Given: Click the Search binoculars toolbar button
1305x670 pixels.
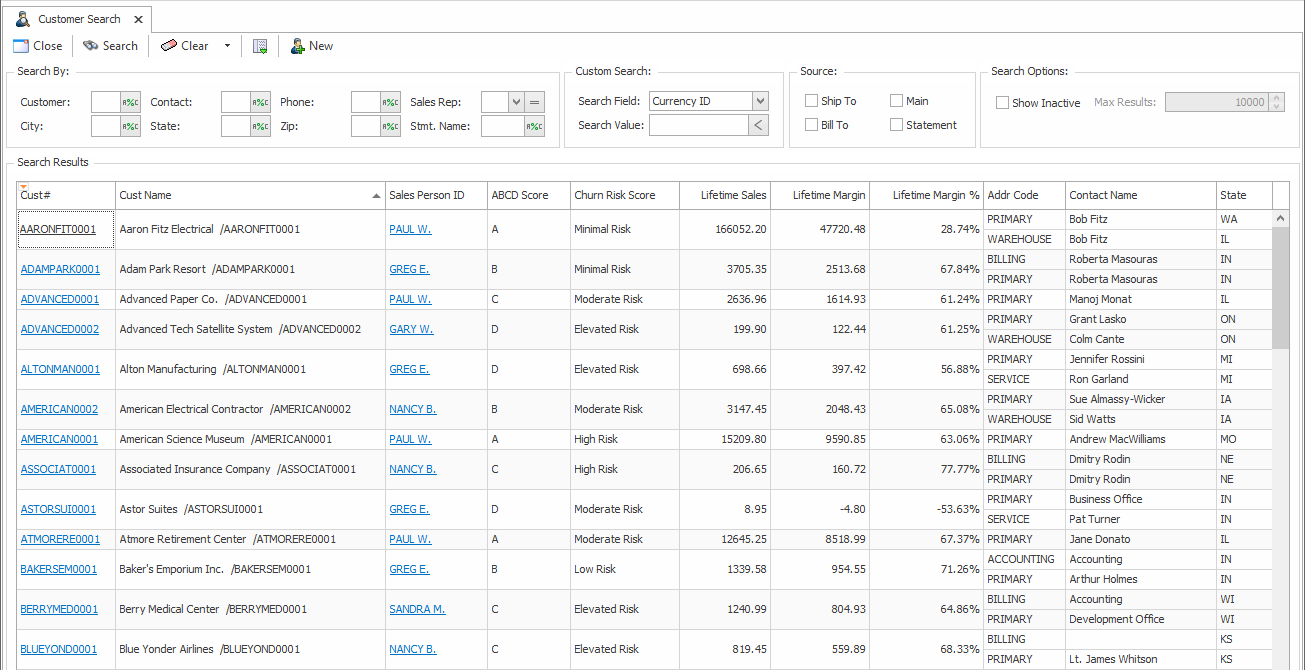Looking at the screenshot, I should click(x=110, y=46).
